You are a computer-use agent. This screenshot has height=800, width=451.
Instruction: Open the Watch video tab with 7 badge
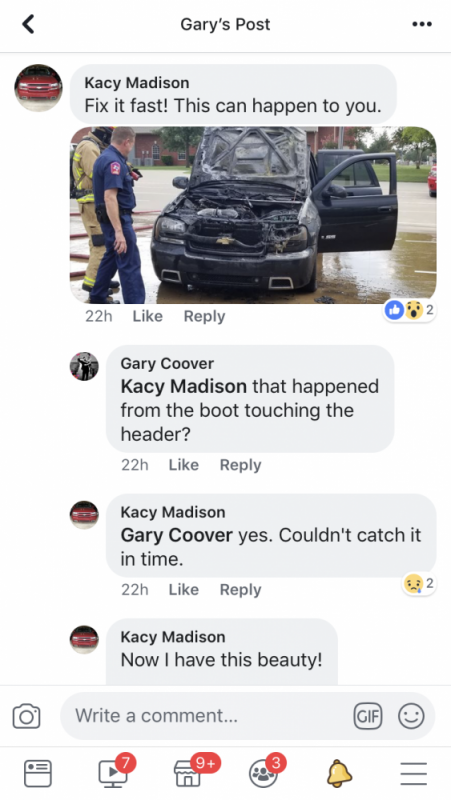click(x=114, y=771)
